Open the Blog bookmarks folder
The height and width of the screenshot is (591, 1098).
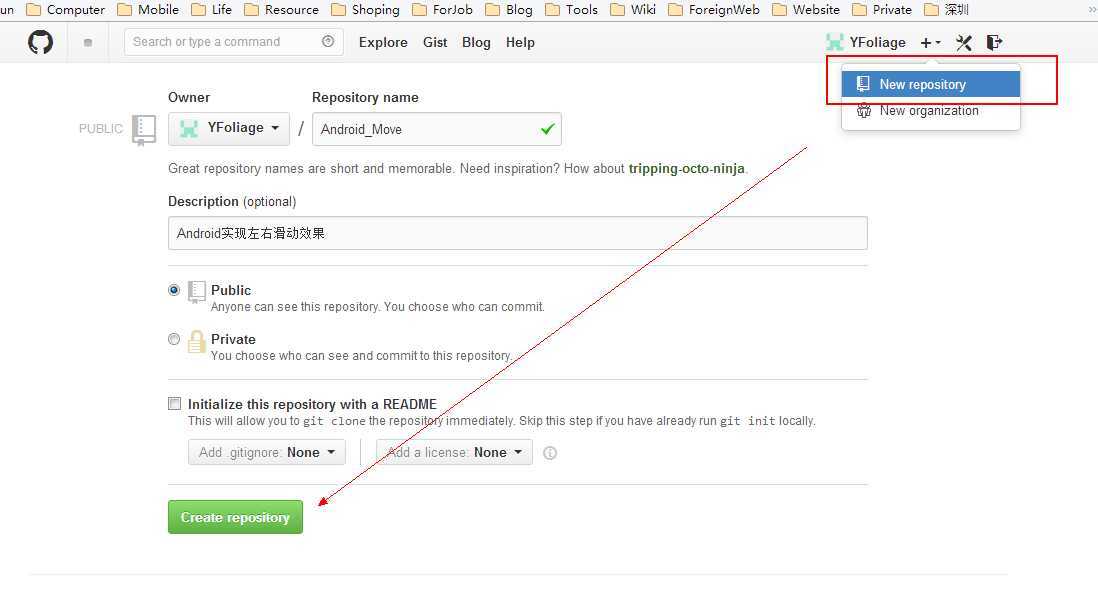tap(509, 10)
